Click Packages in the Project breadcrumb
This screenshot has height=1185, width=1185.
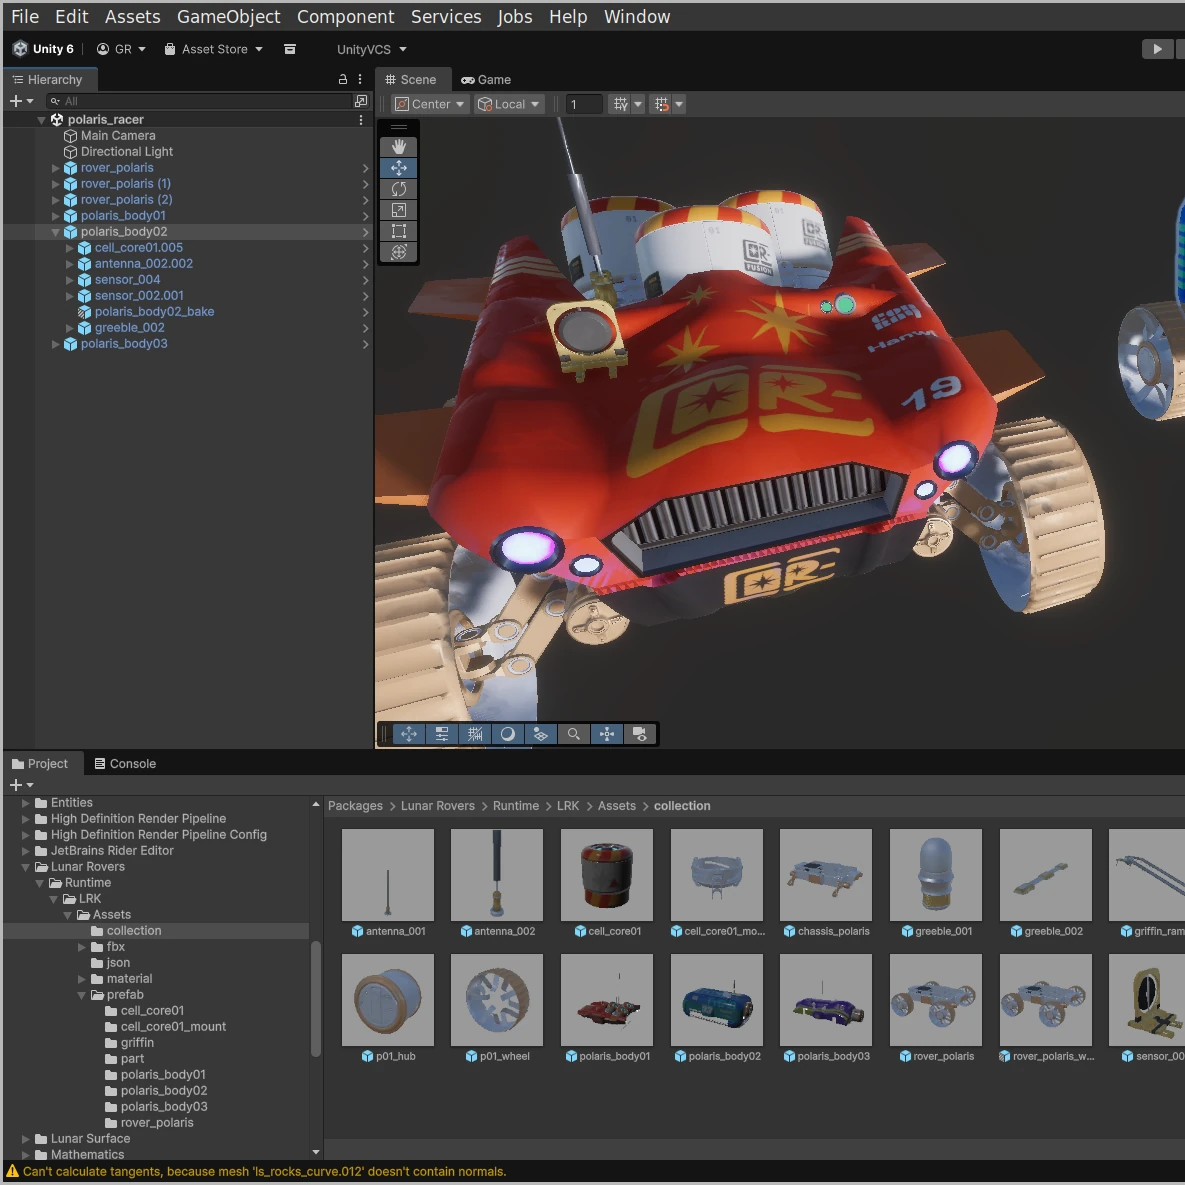(355, 806)
